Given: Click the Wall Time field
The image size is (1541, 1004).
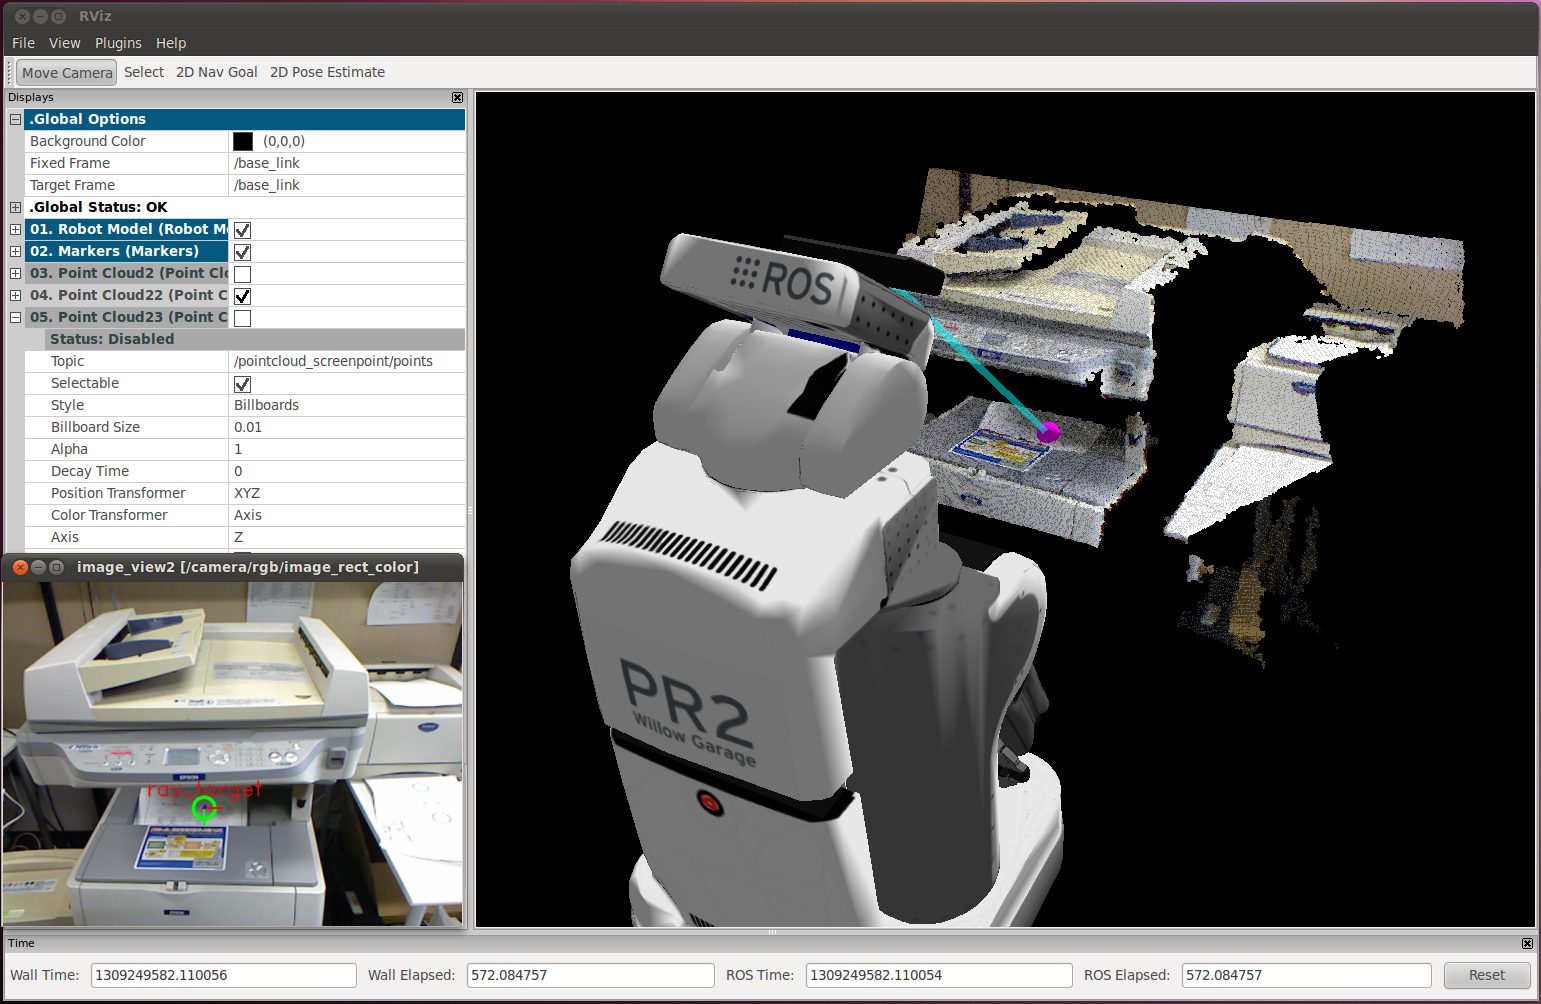Looking at the screenshot, I should (x=223, y=975).
